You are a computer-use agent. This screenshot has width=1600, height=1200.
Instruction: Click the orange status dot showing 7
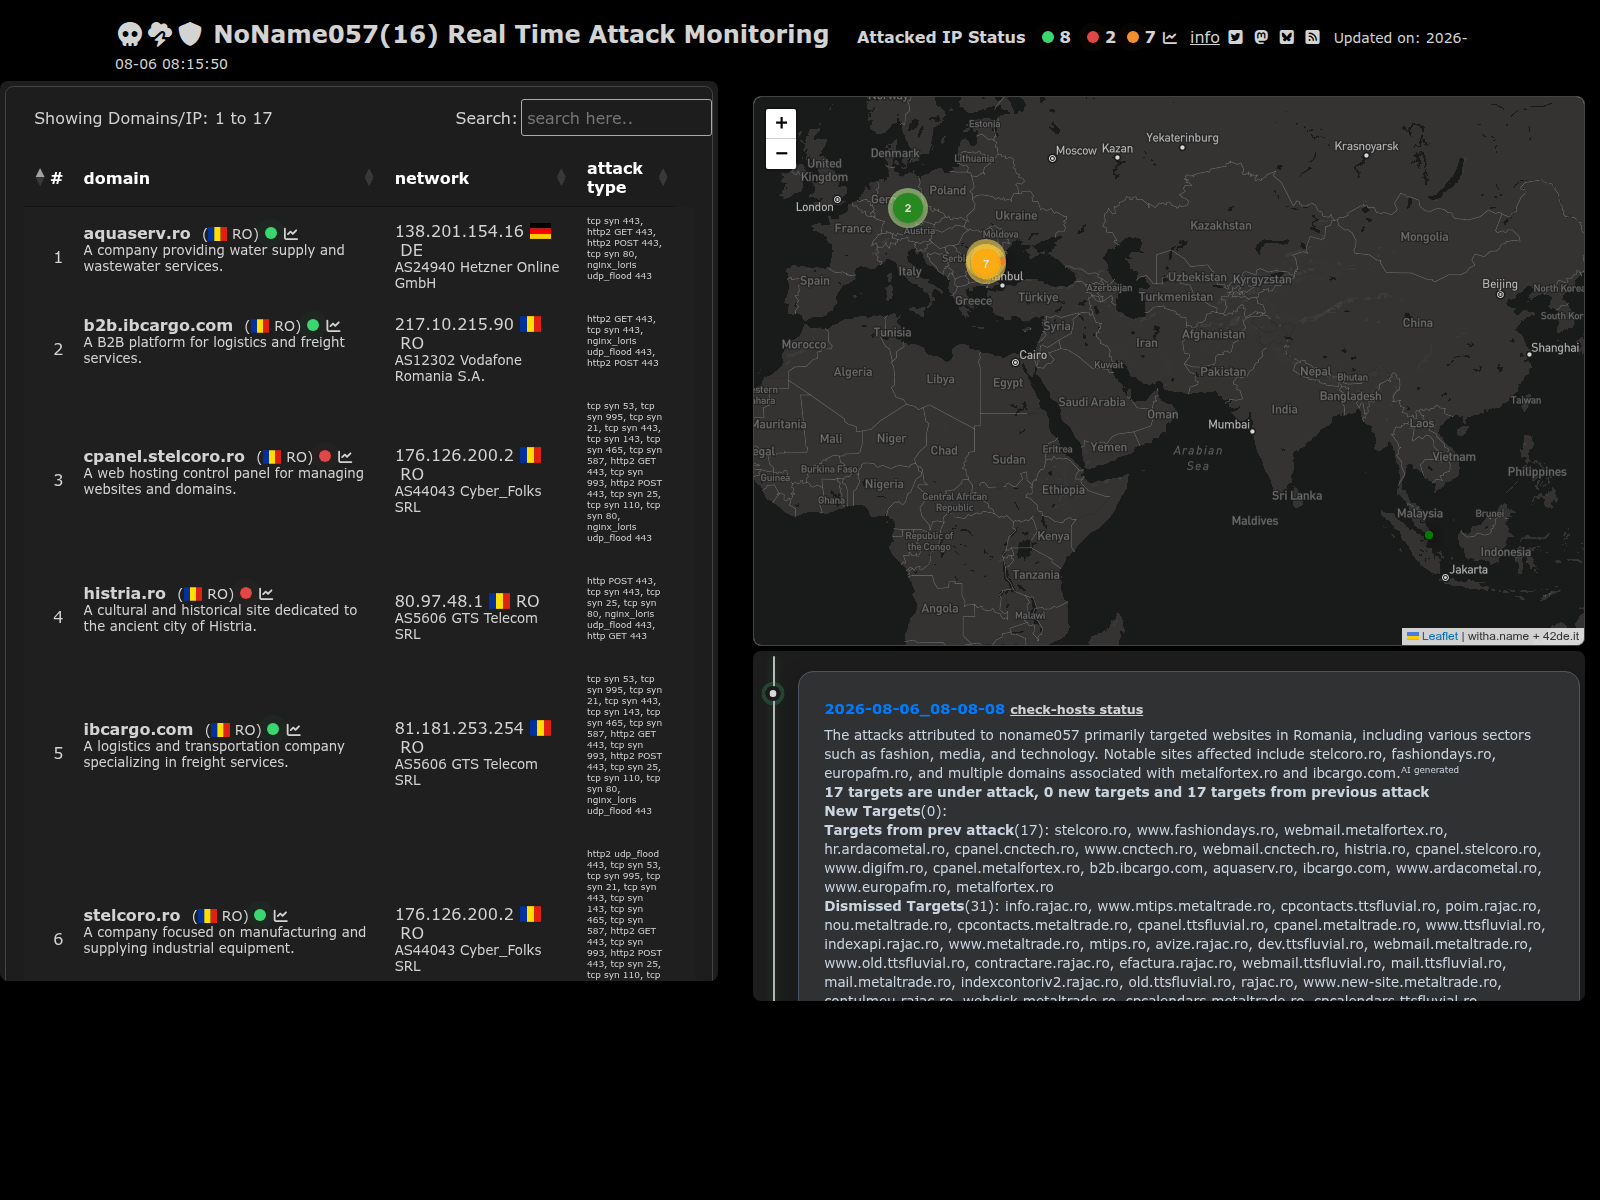(x=1133, y=37)
